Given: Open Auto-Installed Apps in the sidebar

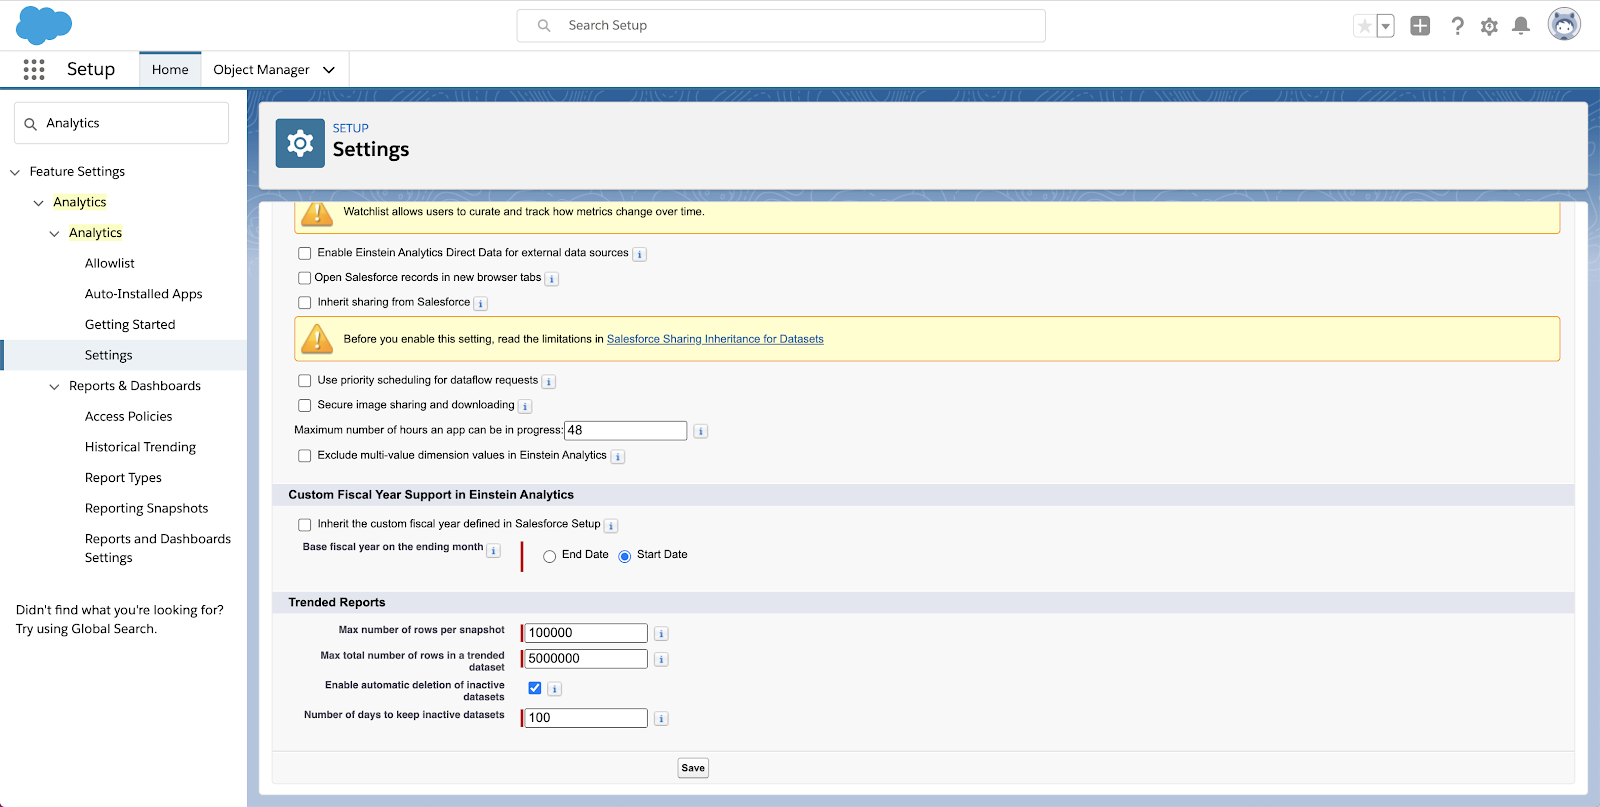Looking at the screenshot, I should (x=144, y=294).
